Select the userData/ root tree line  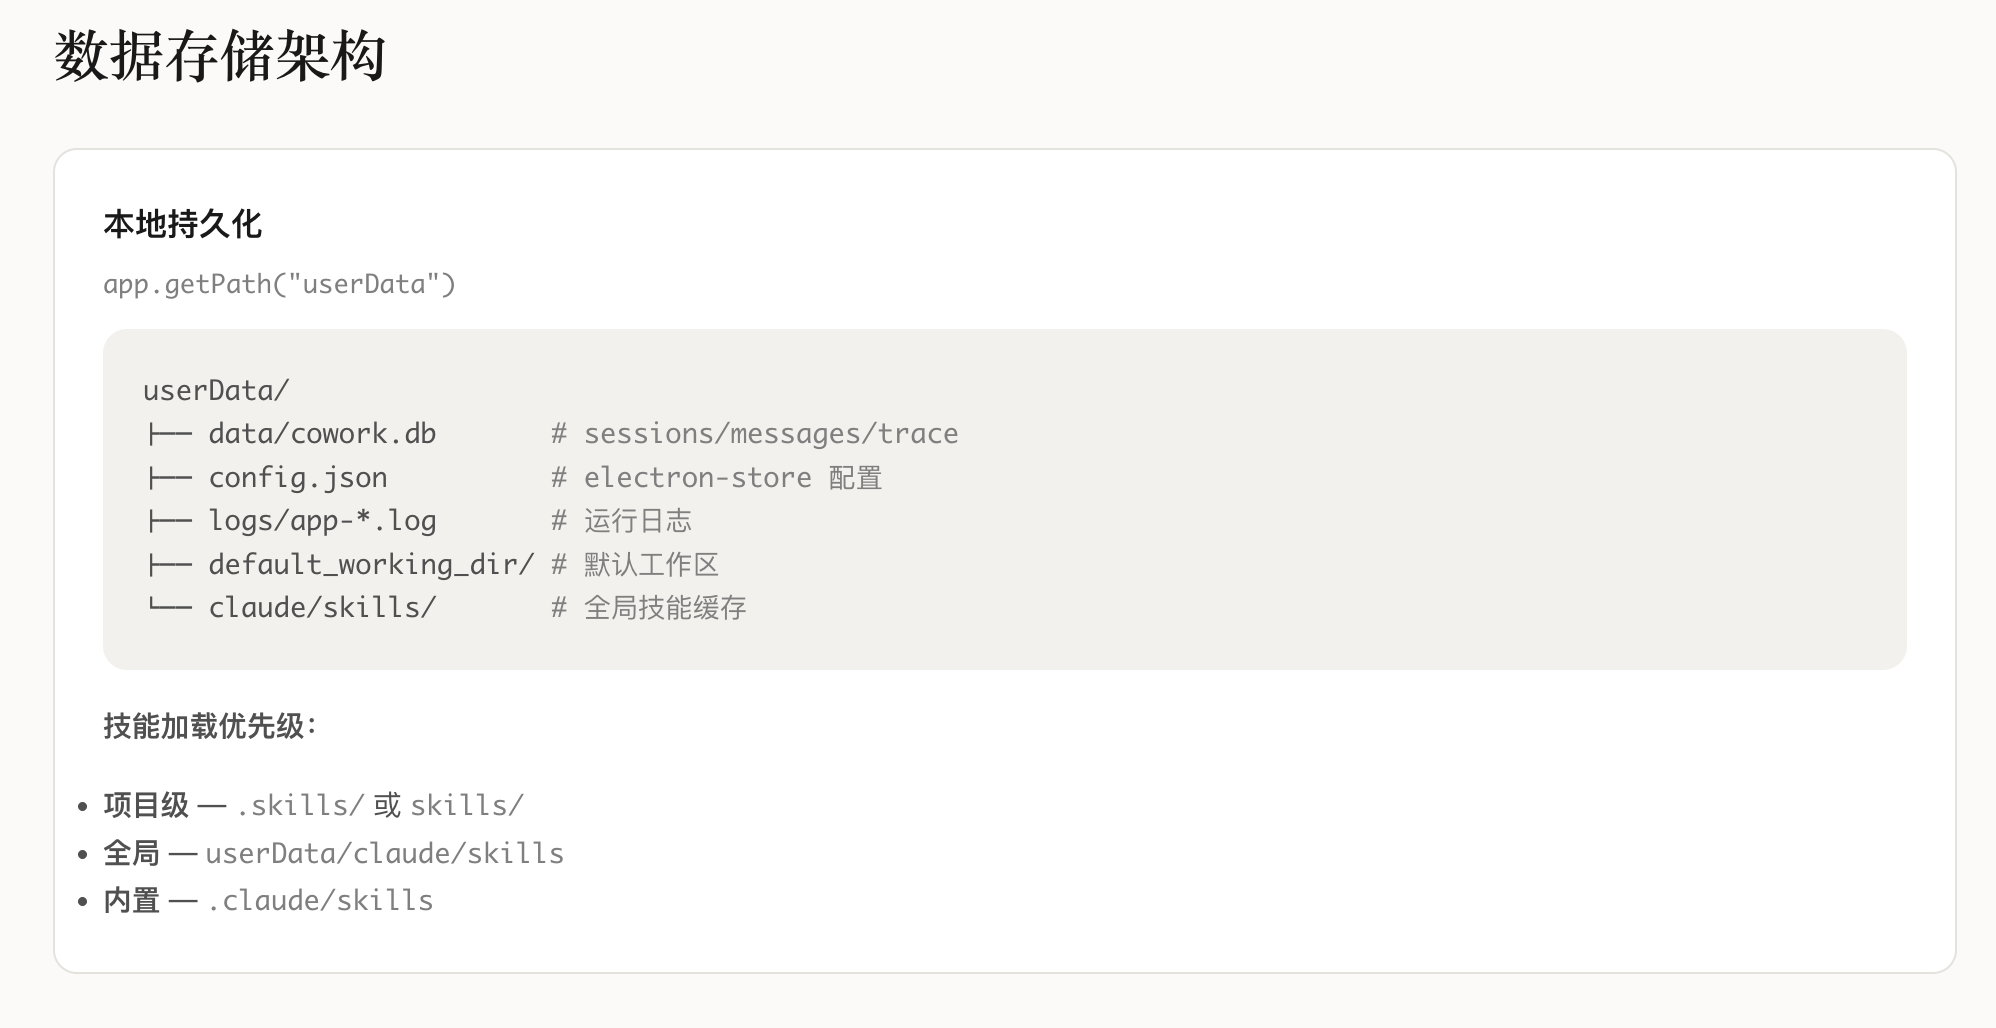click(216, 391)
